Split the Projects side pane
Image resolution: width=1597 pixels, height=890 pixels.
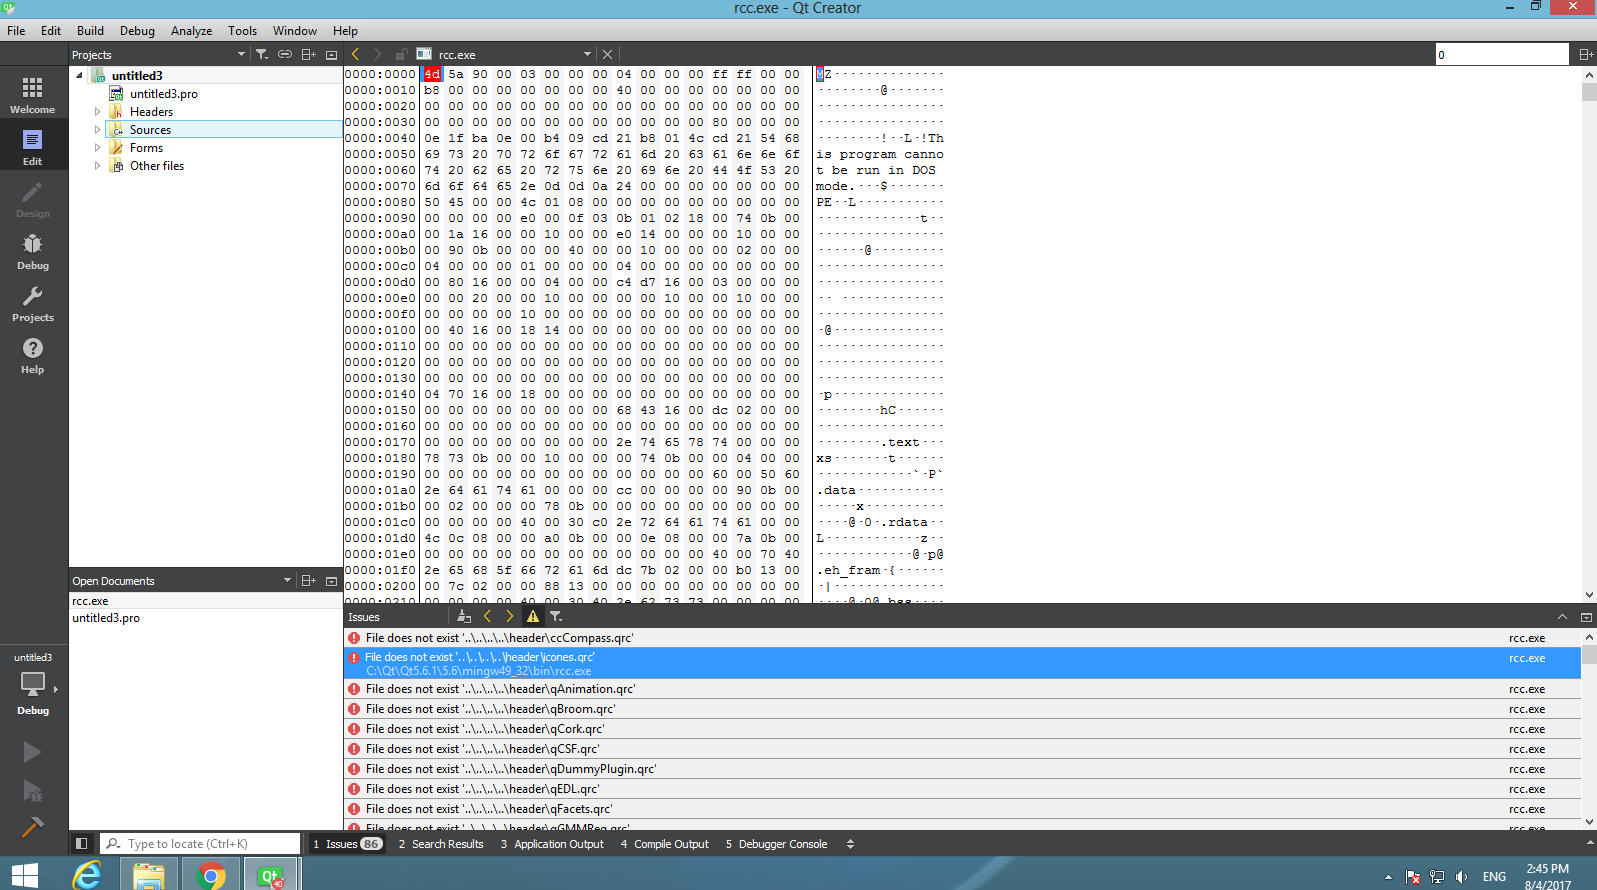tap(309, 54)
